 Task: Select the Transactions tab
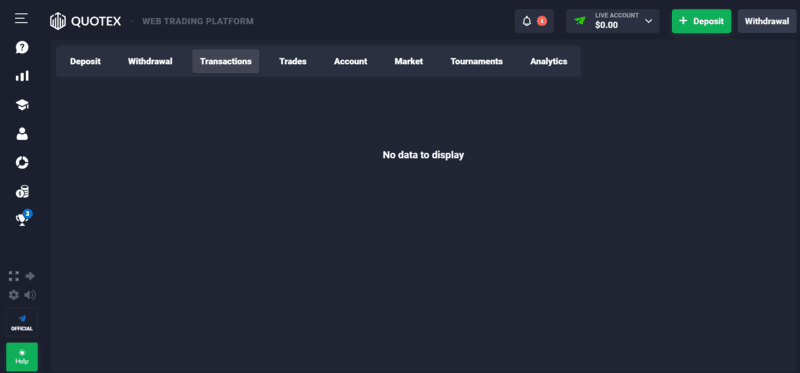pos(226,61)
